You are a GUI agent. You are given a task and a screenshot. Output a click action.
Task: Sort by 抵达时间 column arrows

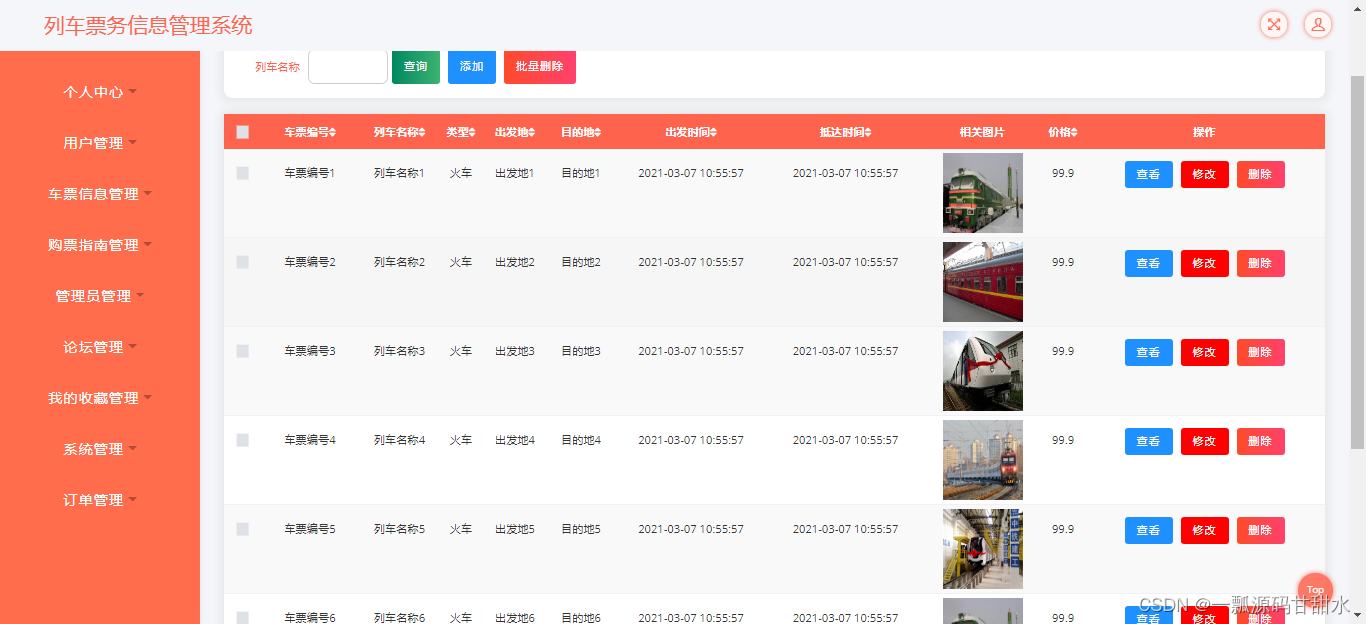868,132
